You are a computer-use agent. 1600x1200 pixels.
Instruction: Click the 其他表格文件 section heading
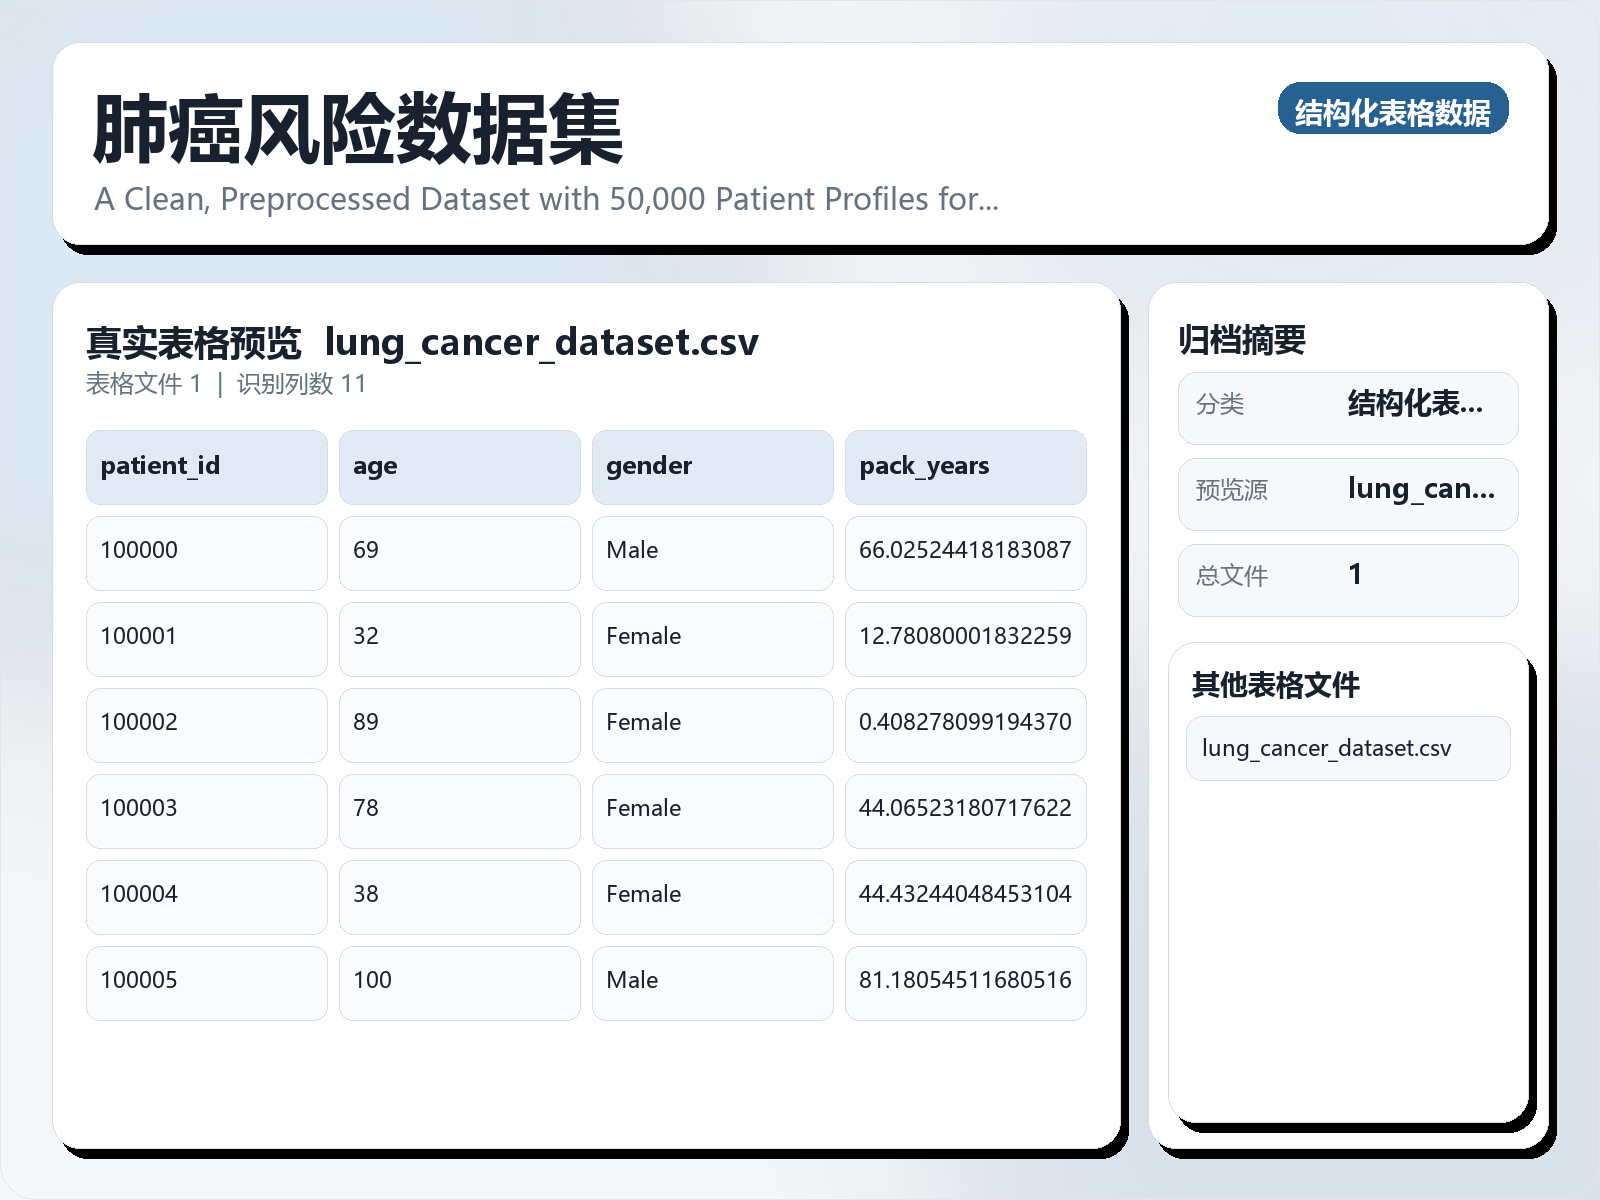point(1277,686)
